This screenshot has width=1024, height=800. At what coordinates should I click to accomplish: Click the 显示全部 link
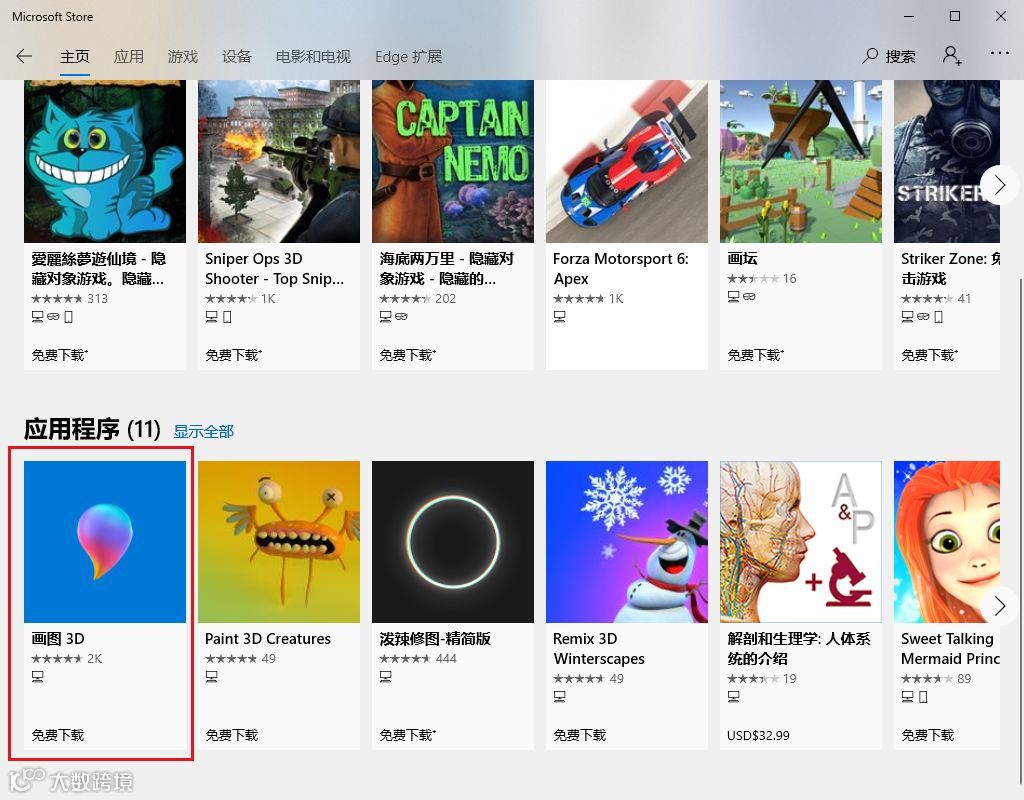204,431
